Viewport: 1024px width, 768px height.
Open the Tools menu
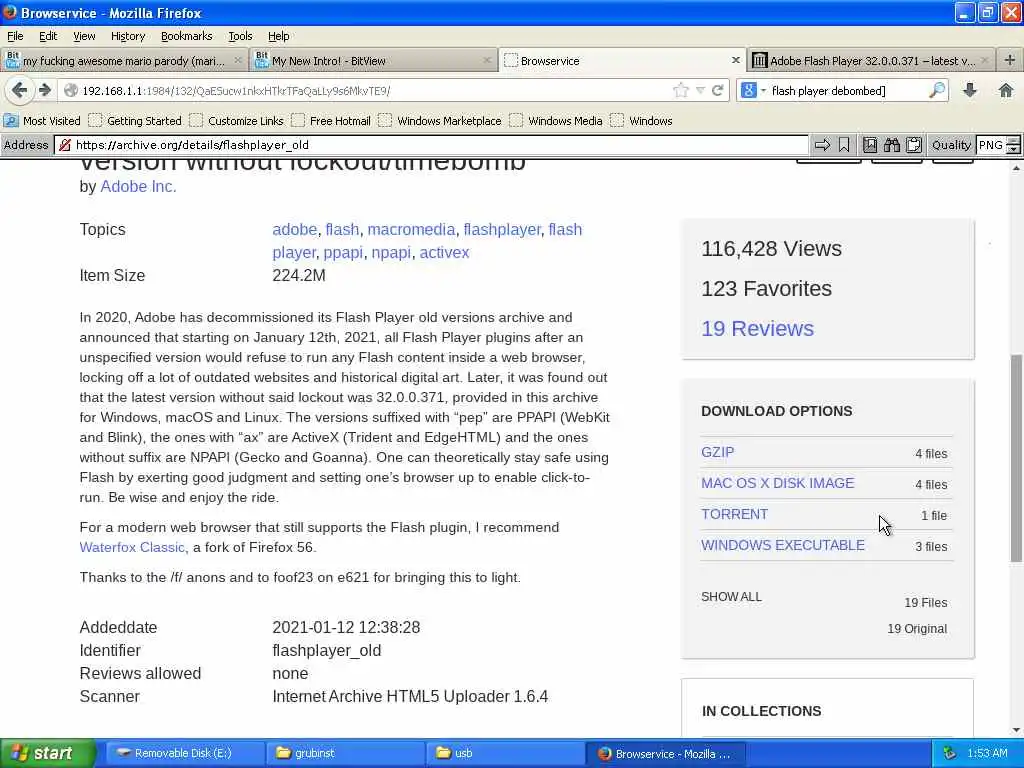pos(240,36)
